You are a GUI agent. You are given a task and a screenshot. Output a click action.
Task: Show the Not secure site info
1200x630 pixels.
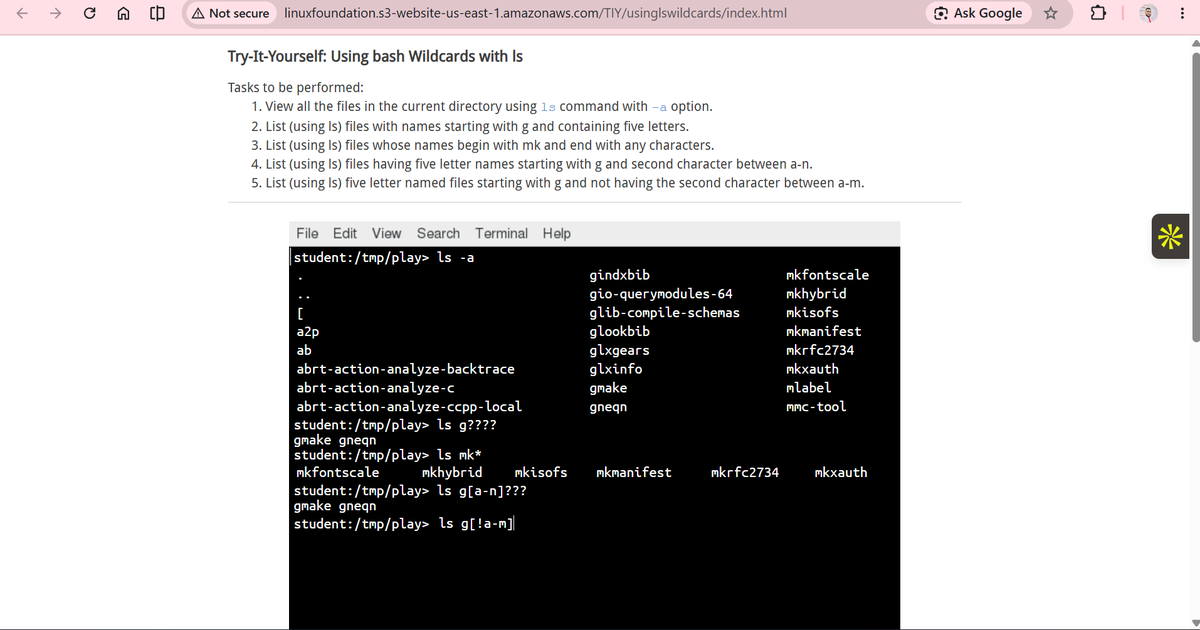pyautogui.click(x=230, y=13)
